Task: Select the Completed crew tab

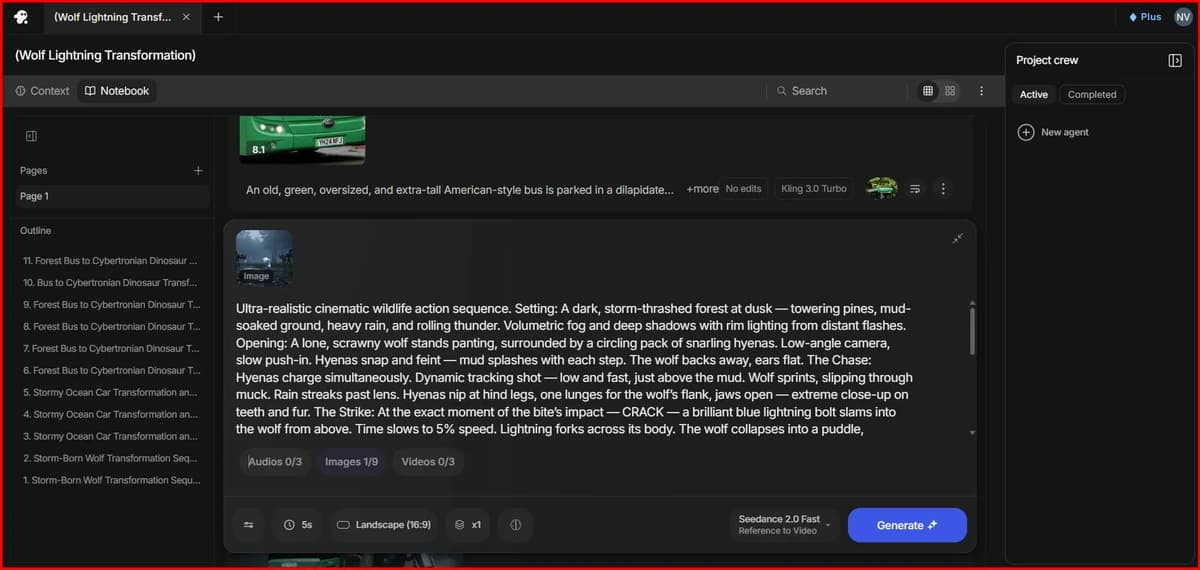Action: [1092, 95]
